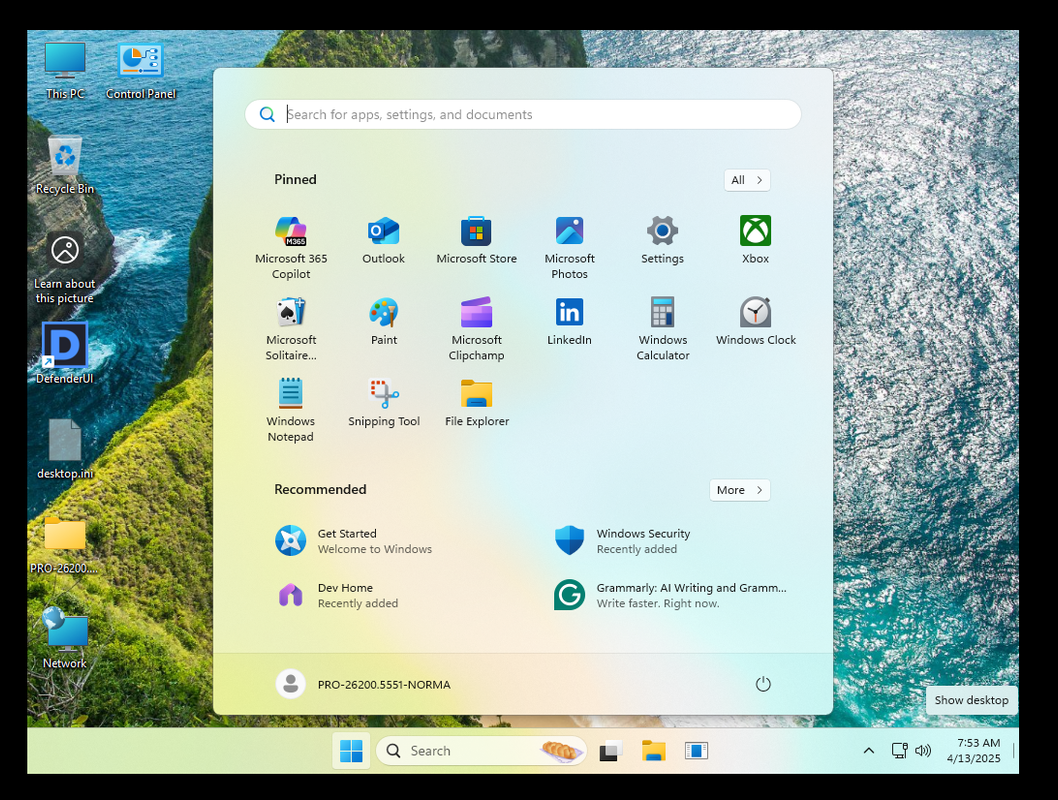Launch Outlook from pinned apps
1058x800 pixels.
click(x=383, y=240)
